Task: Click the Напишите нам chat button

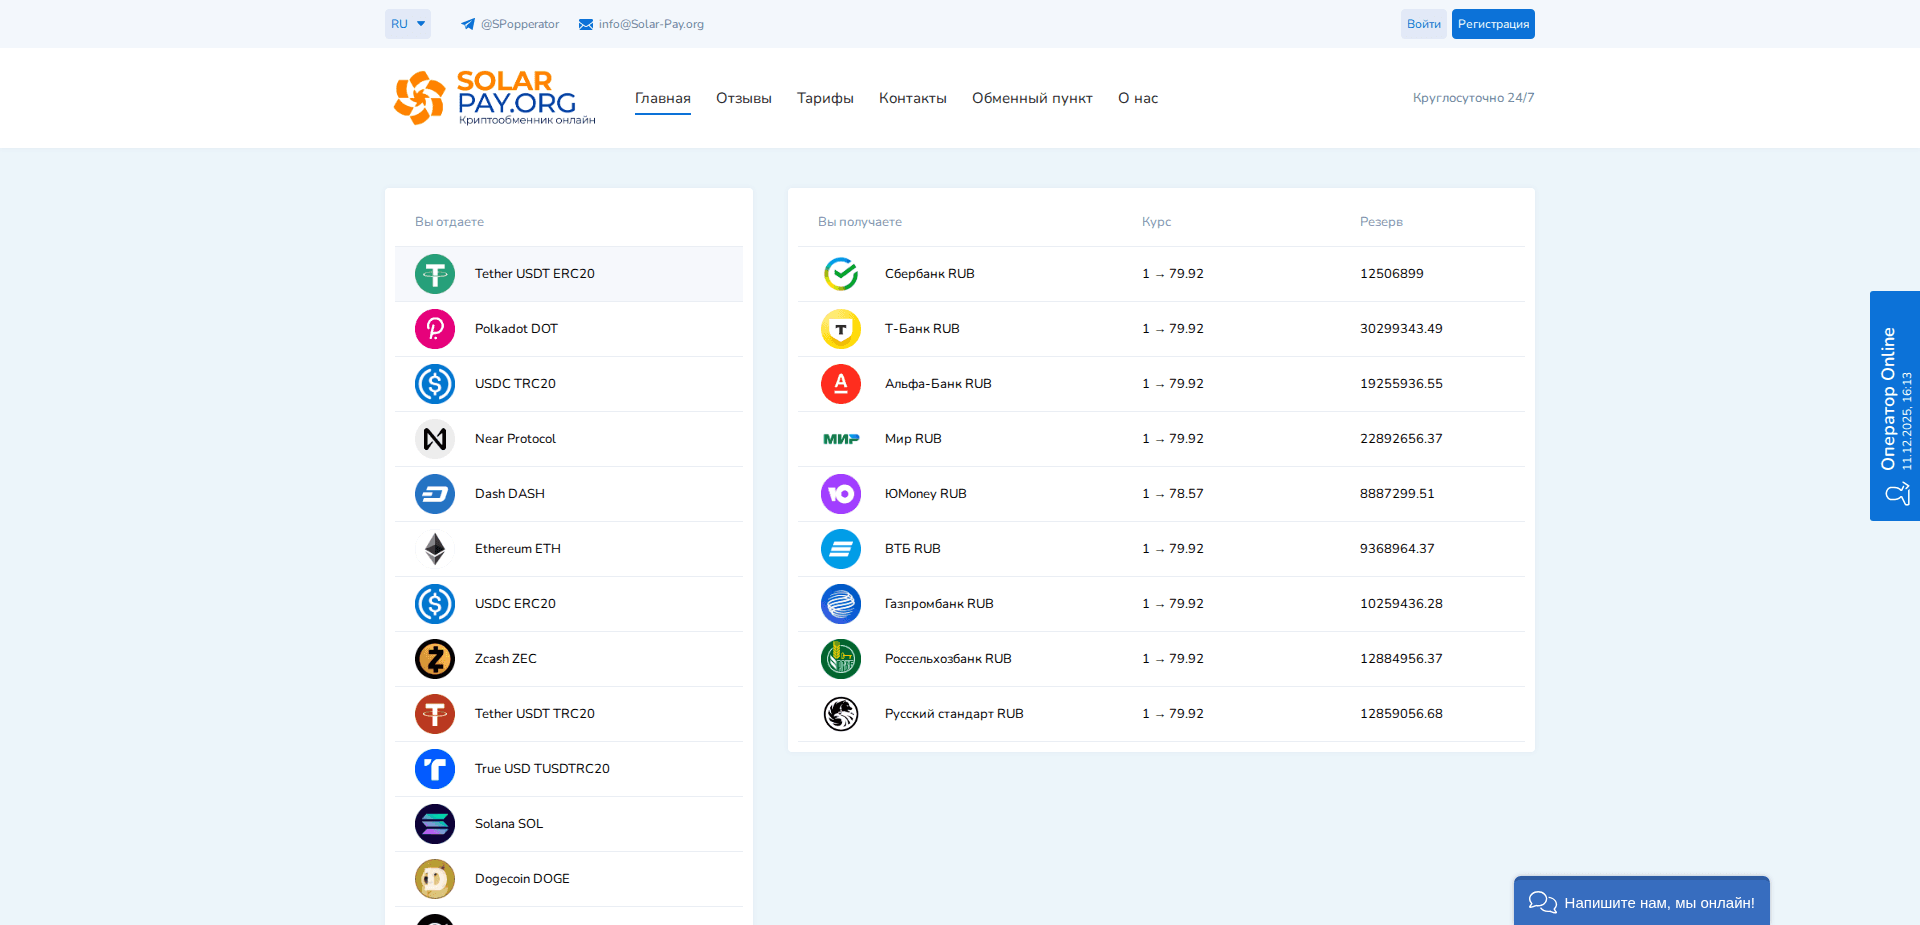Action: coord(1641,901)
